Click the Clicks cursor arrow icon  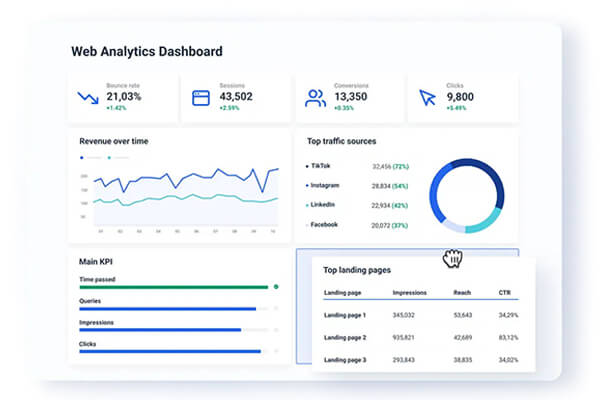(428, 98)
